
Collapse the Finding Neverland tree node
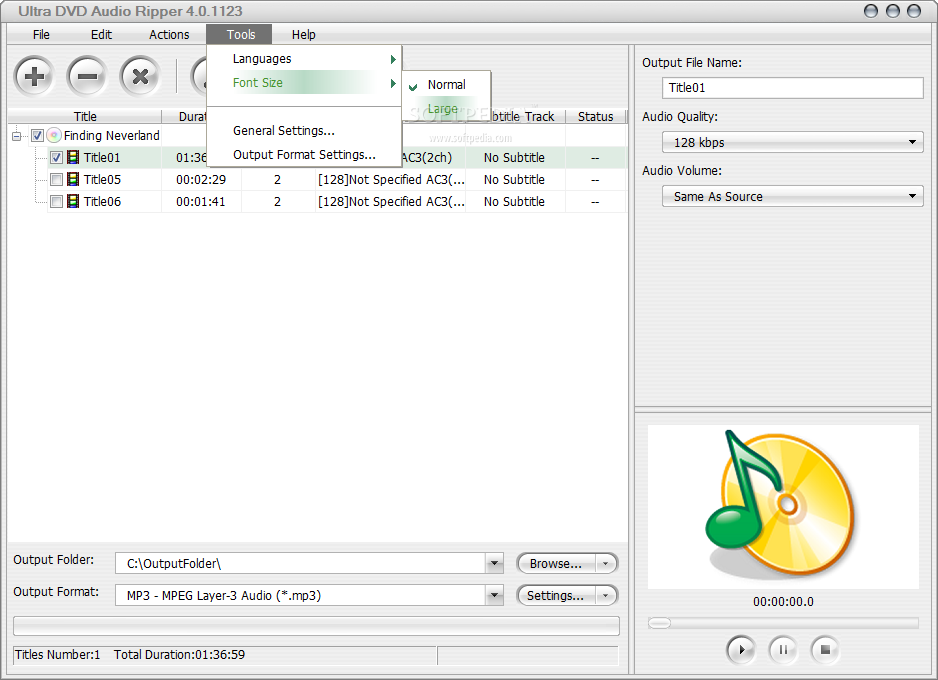coord(16,136)
